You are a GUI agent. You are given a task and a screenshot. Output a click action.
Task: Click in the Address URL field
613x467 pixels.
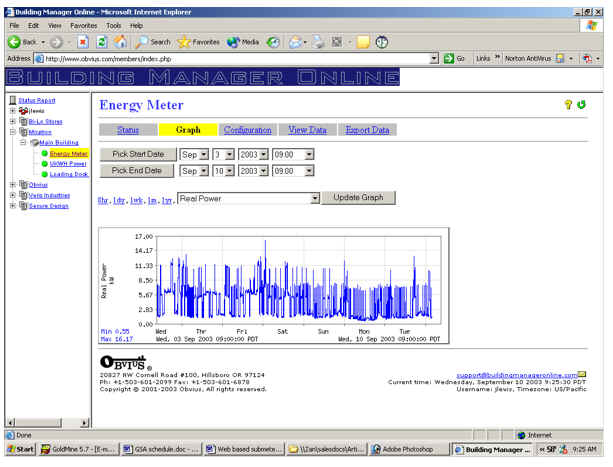237,59
